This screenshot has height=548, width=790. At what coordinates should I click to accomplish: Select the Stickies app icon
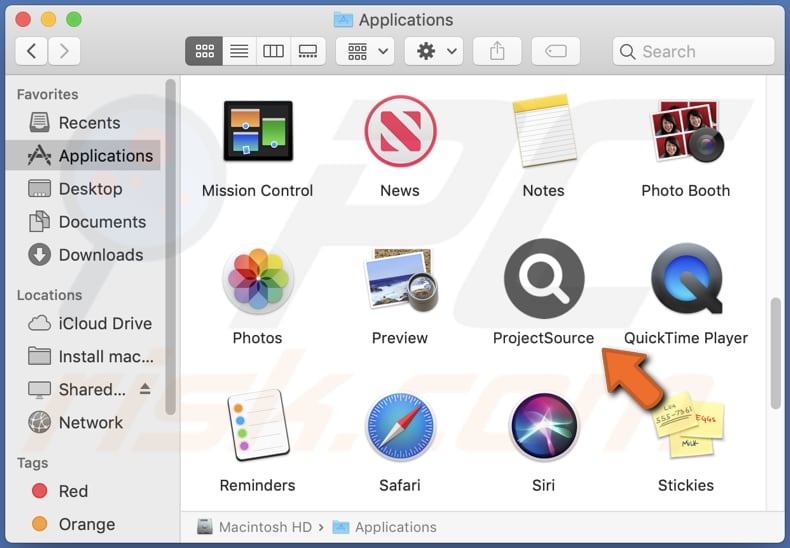point(688,426)
